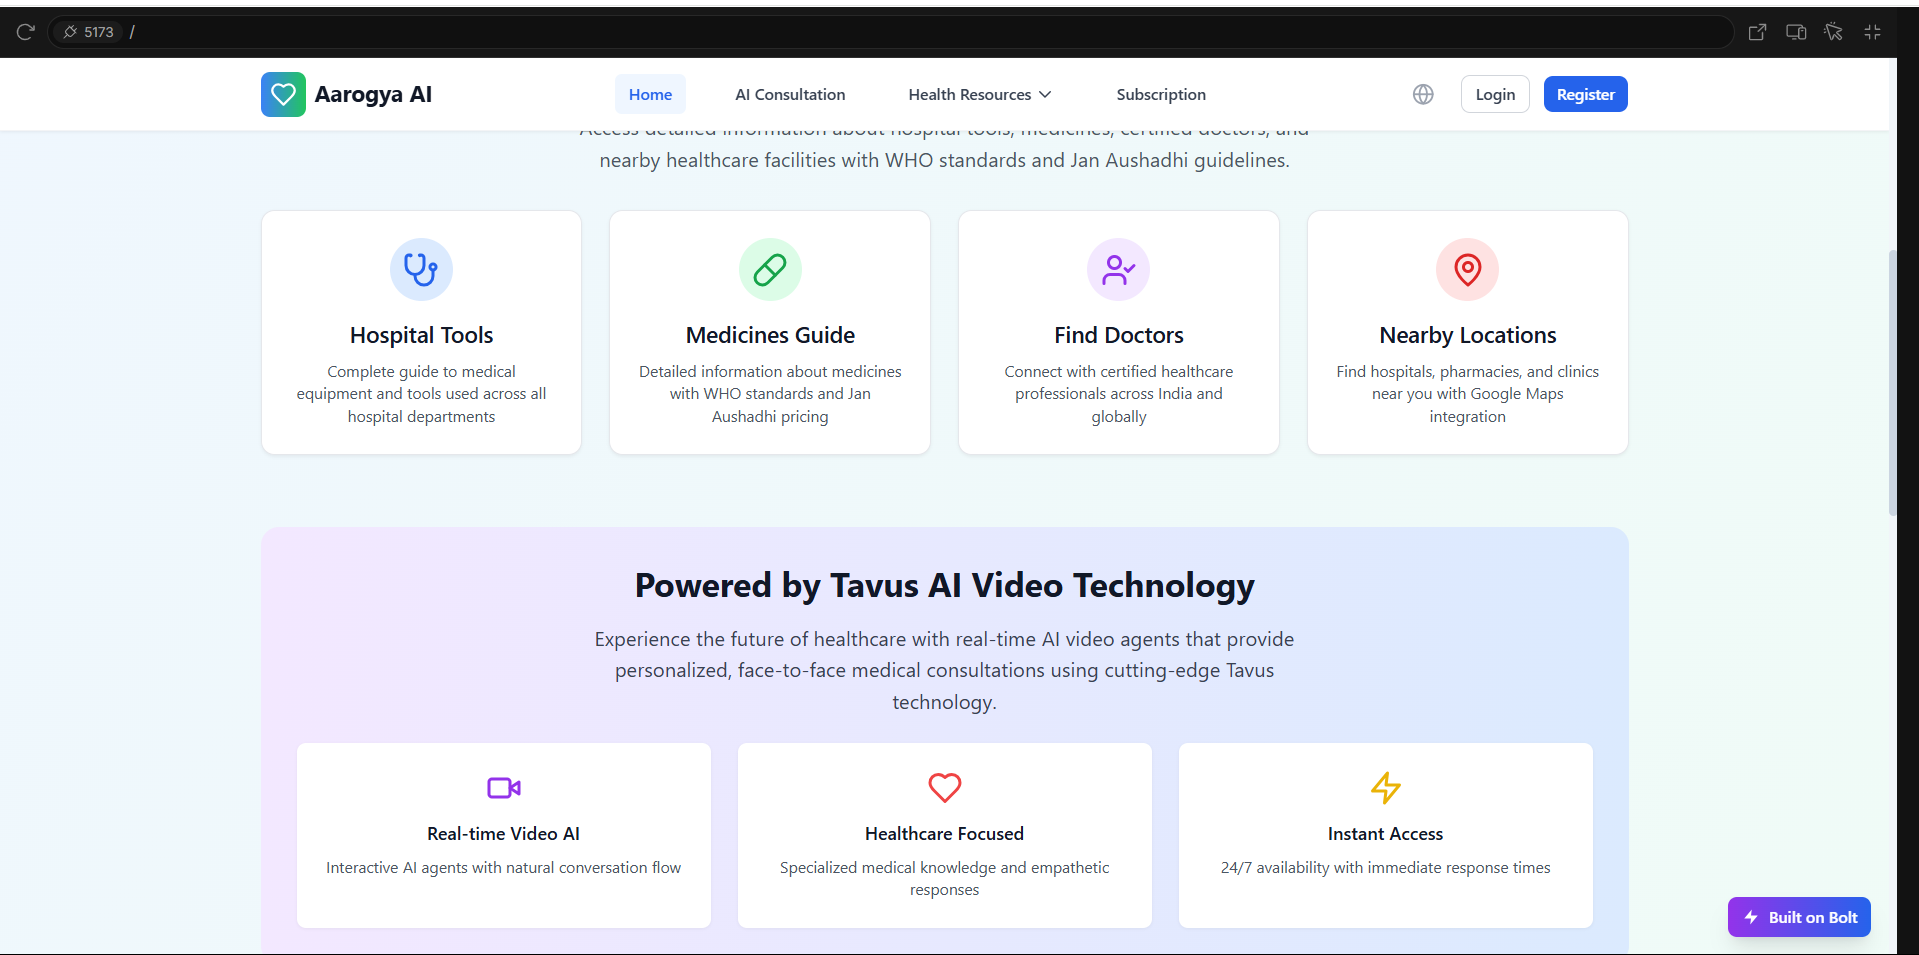Screen dimensions: 1919x955
Task: Click the stethoscope icon in Hospital Tools
Action: point(421,269)
